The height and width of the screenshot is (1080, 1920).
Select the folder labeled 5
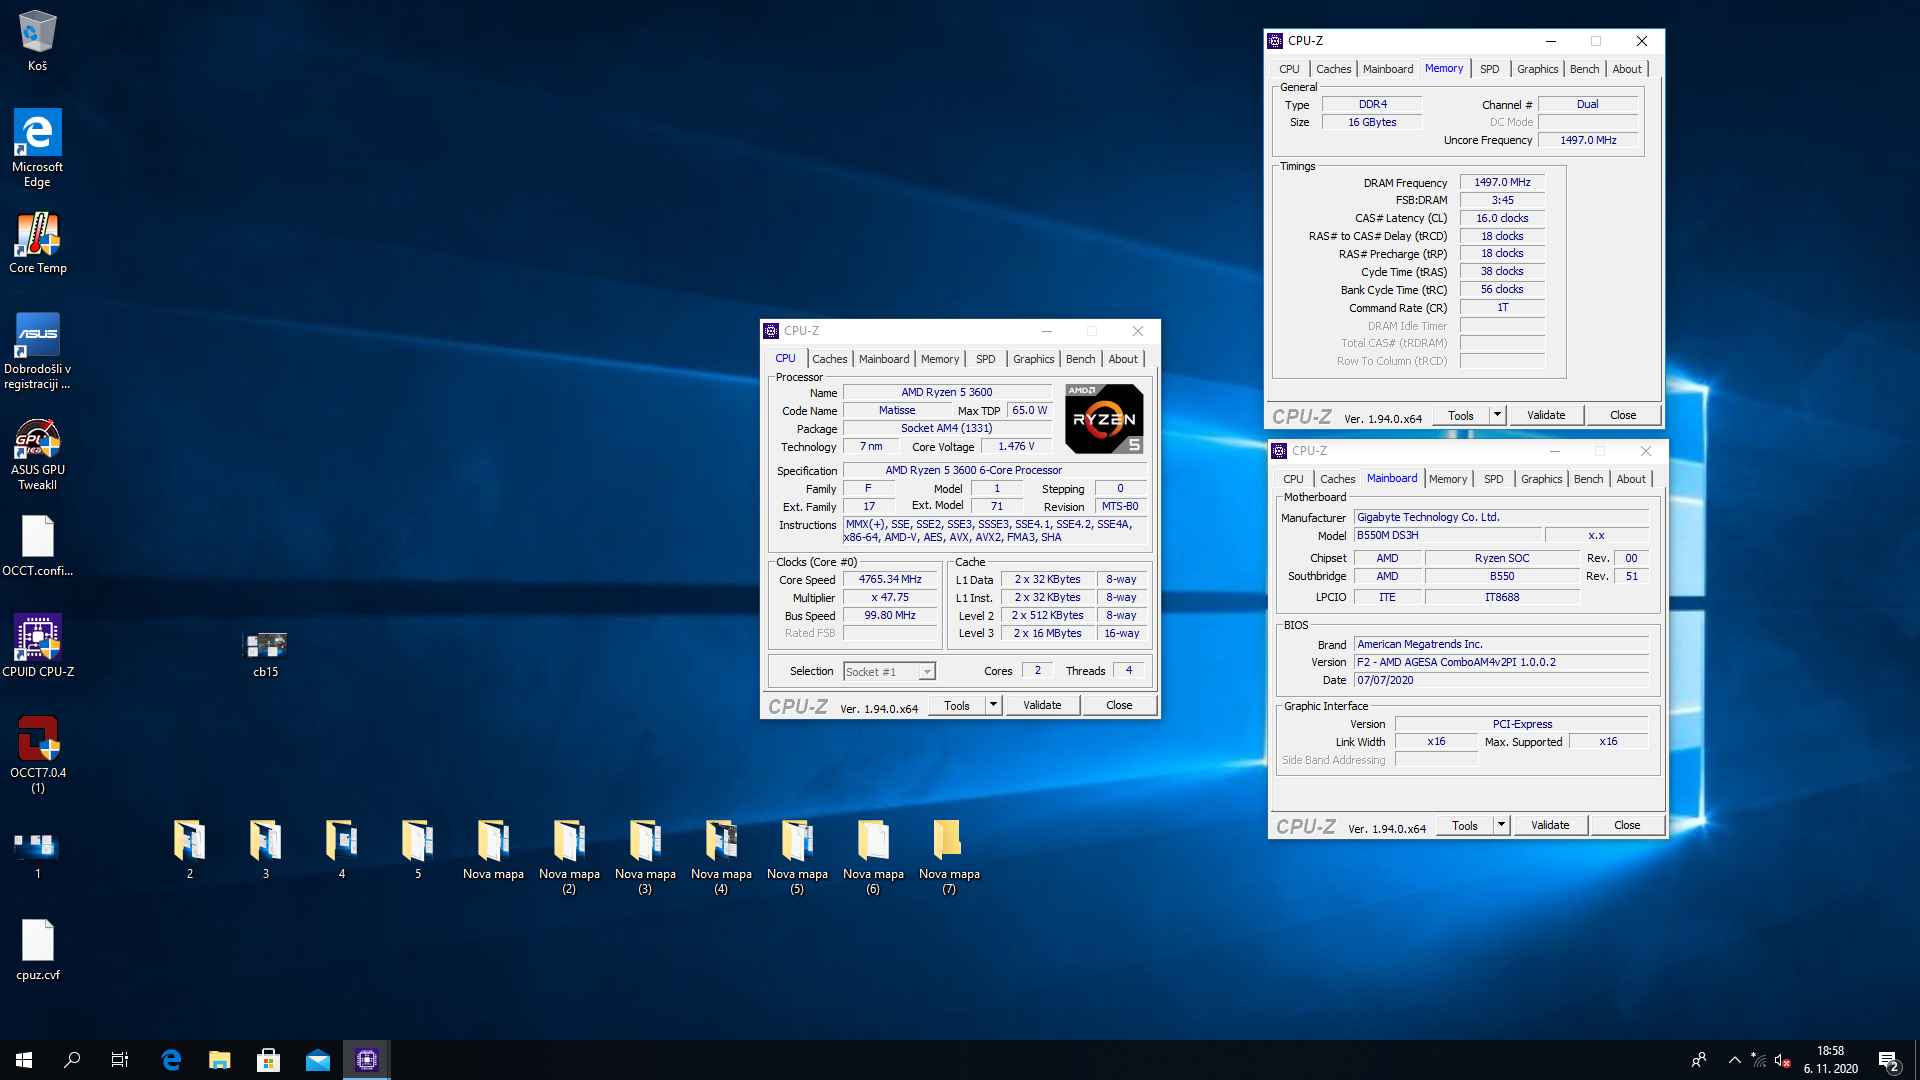click(x=417, y=850)
